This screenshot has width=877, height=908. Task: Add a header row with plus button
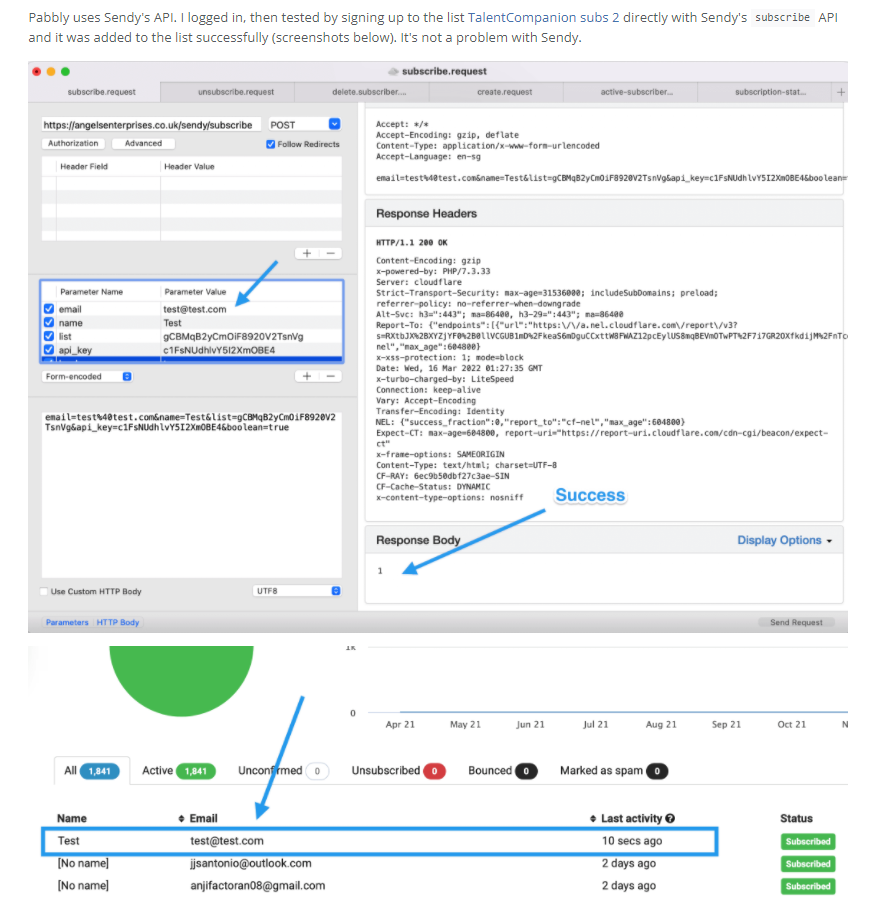(306, 253)
